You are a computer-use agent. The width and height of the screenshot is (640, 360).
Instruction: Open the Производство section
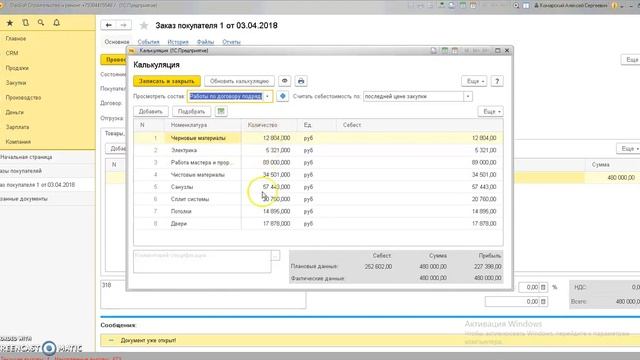(23, 98)
